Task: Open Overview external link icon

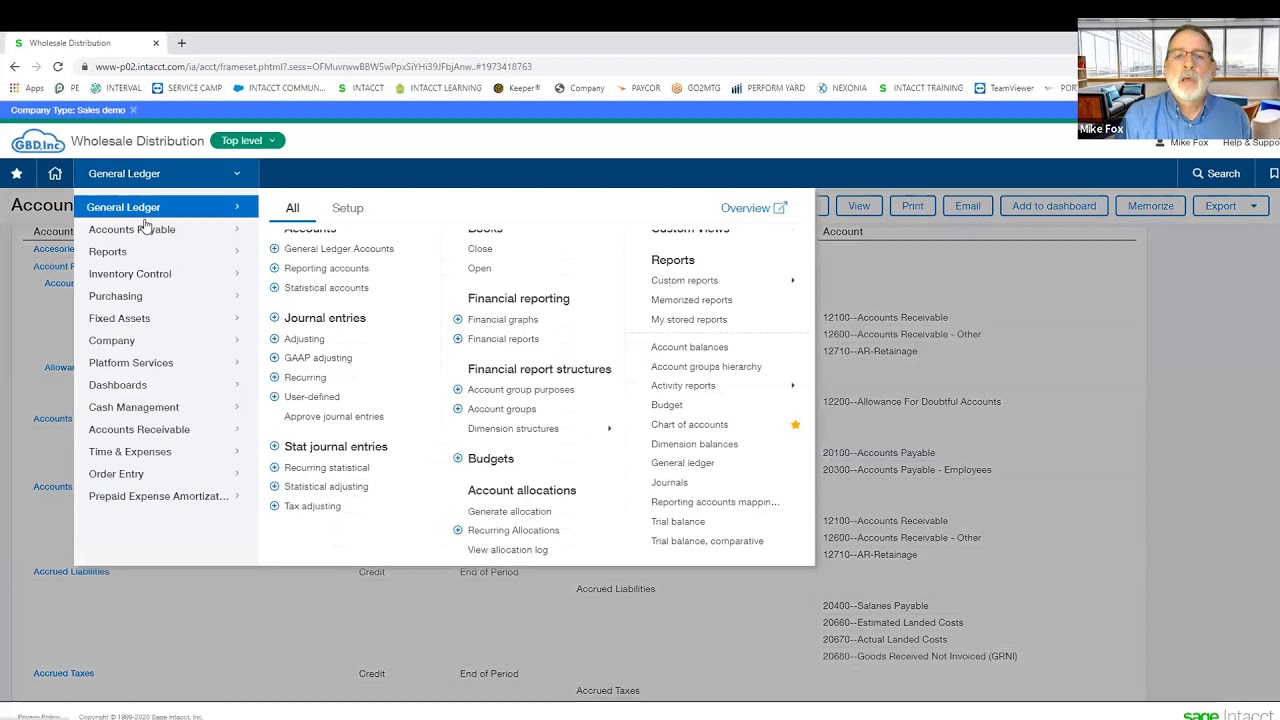Action: click(780, 208)
